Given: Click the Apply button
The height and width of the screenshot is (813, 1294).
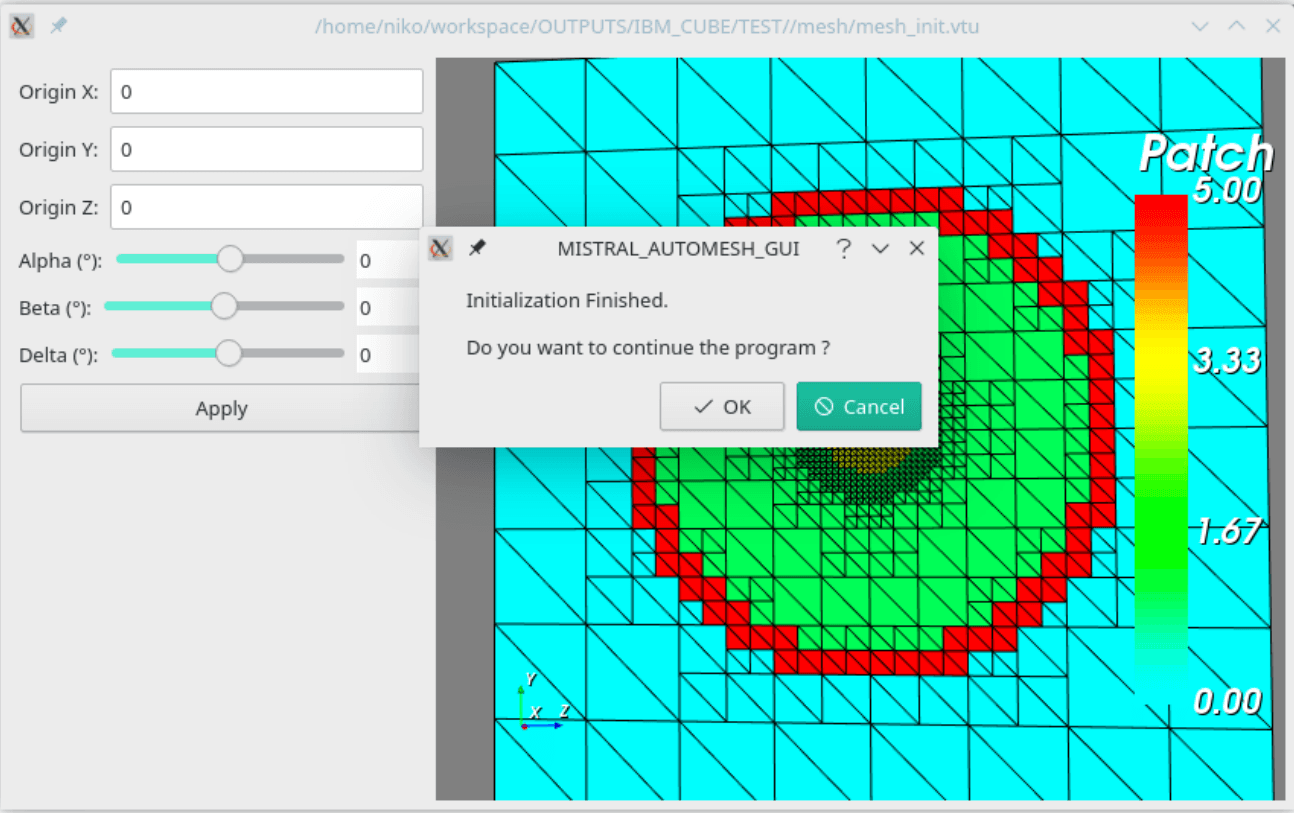Looking at the screenshot, I should click(x=221, y=409).
